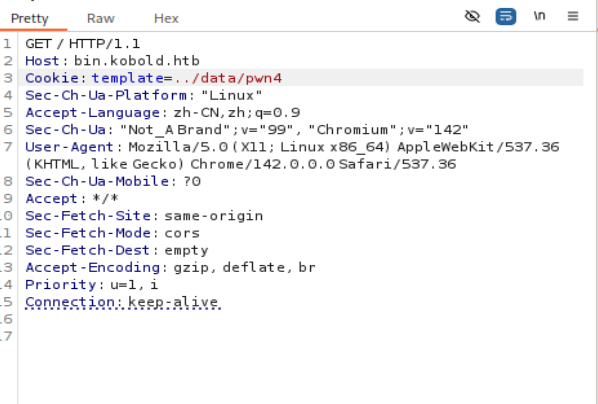598x404 pixels.
Task: Toggle the show newline characters icon
Action: (x=539, y=16)
